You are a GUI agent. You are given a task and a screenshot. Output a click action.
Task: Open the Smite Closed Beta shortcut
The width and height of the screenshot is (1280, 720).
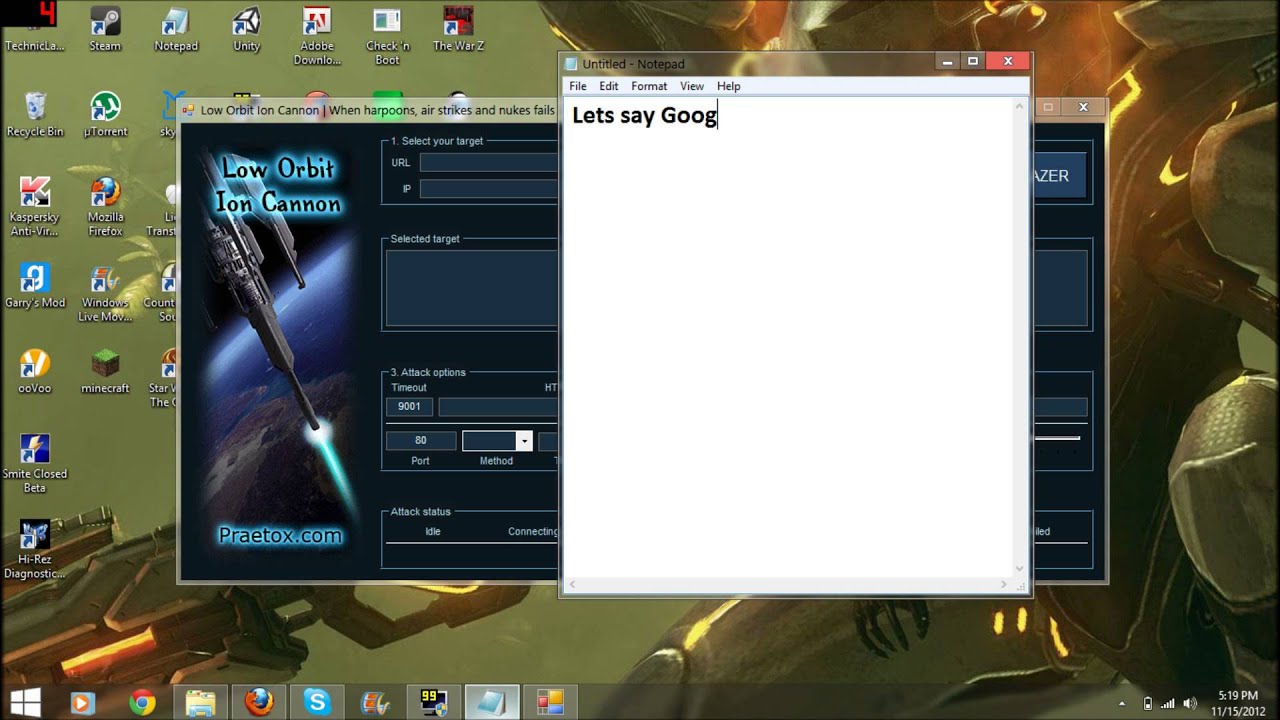[x=35, y=463]
